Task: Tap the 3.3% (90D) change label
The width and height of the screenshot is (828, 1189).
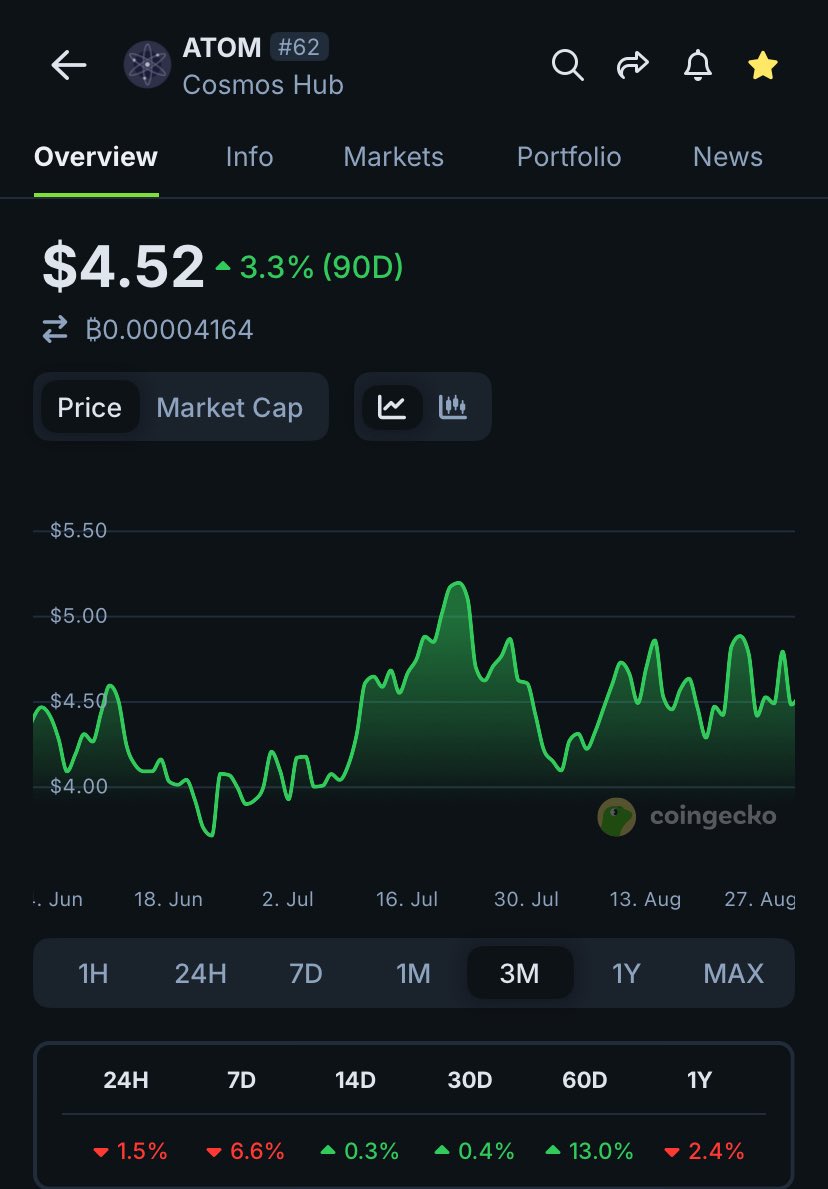Action: 309,266
